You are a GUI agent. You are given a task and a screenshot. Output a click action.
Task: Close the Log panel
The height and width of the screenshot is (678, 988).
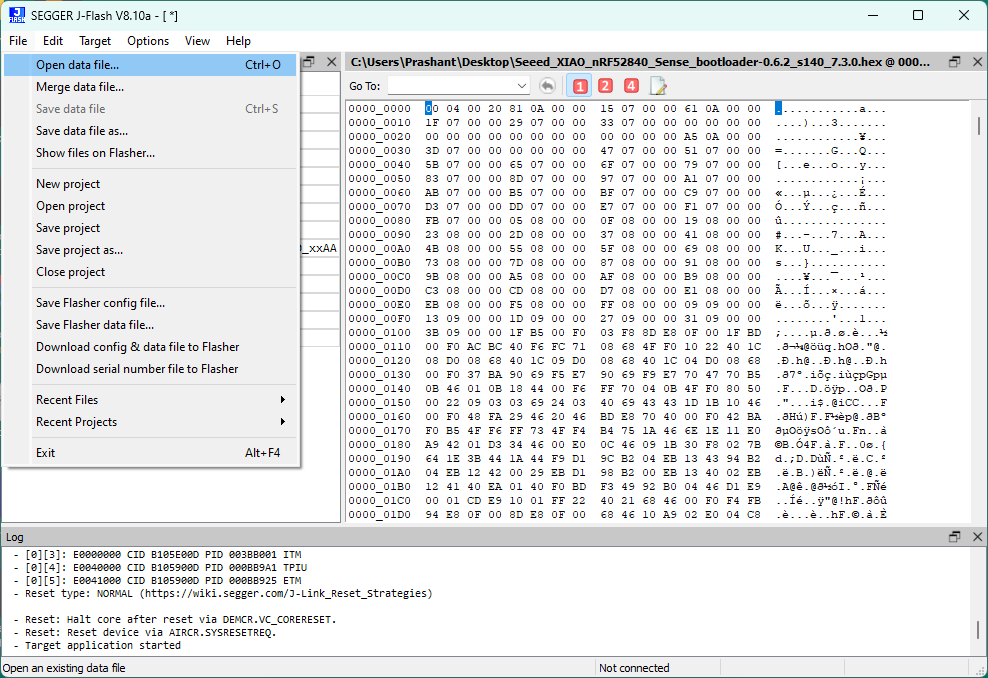tap(977, 537)
